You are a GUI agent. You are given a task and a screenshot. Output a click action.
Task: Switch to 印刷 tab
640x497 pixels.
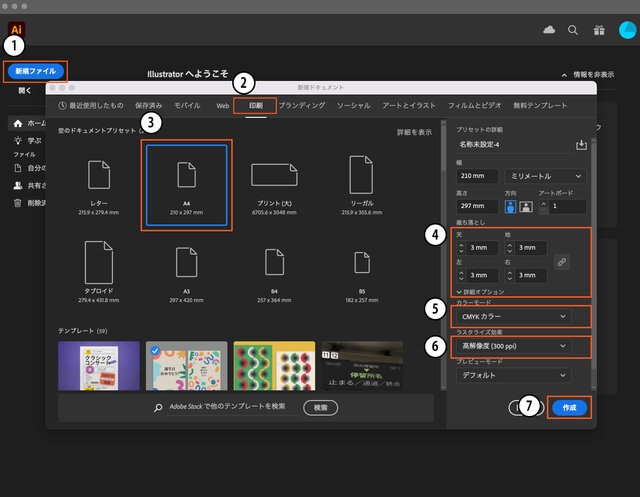[x=256, y=106]
